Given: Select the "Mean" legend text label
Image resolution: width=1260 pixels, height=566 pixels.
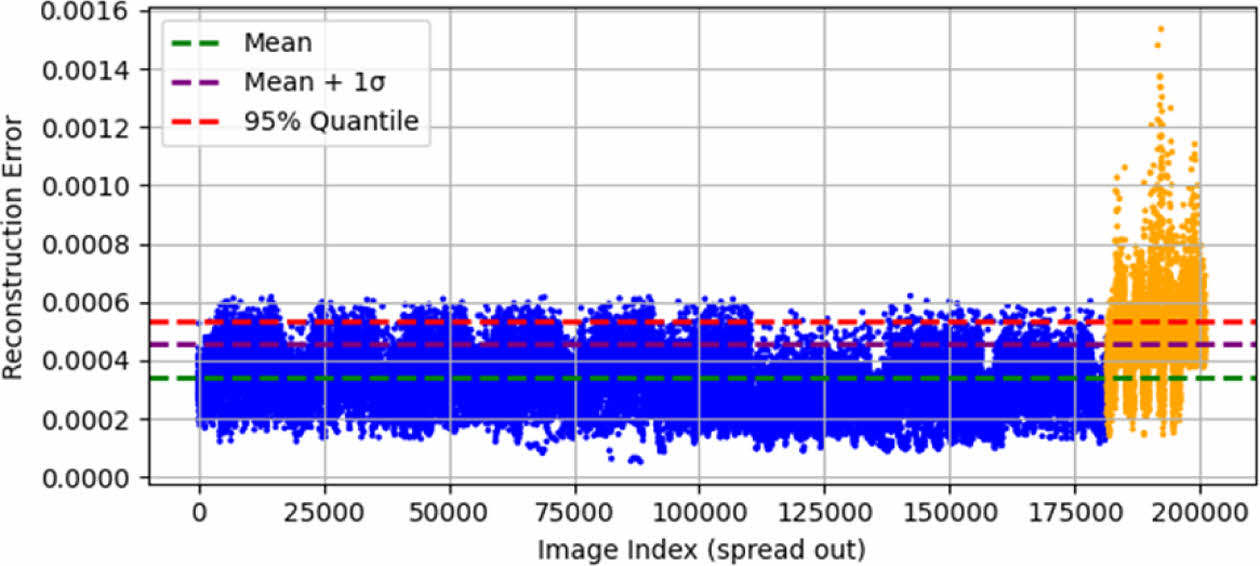Looking at the screenshot, I should [278, 43].
